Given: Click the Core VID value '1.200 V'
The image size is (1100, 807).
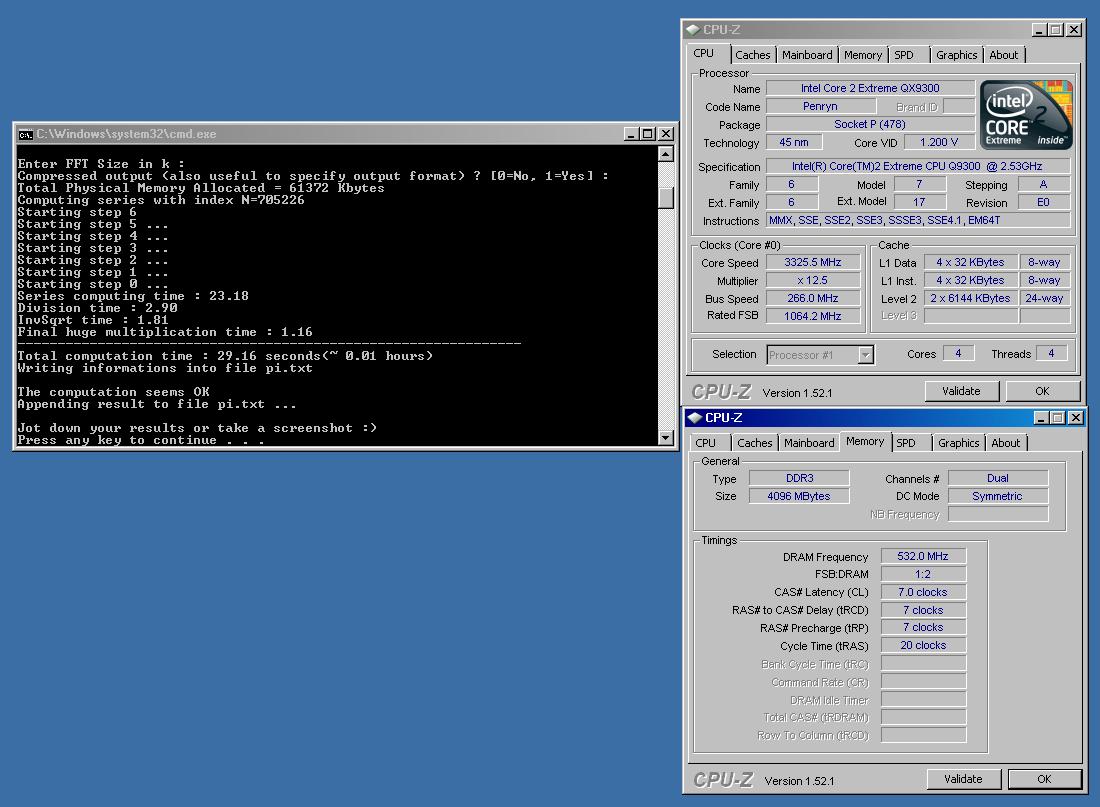Looking at the screenshot, I should point(939,142).
